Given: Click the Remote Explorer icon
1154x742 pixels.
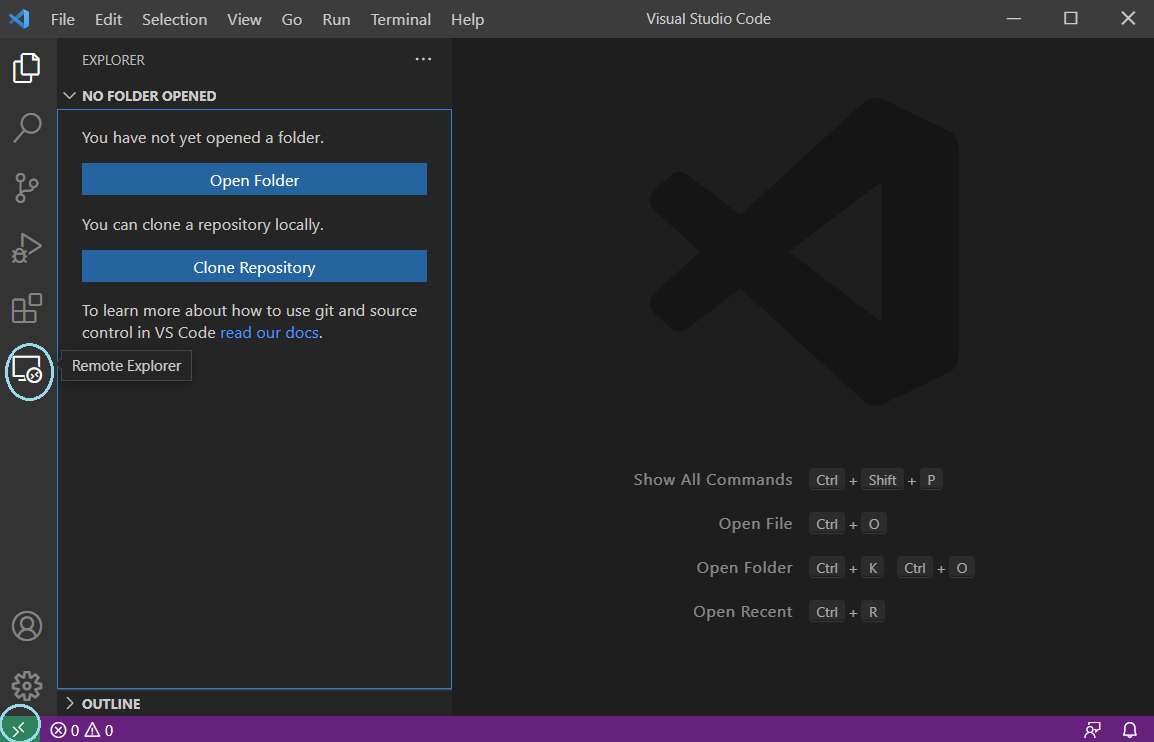Looking at the screenshot, I should [x=27, y=371].
